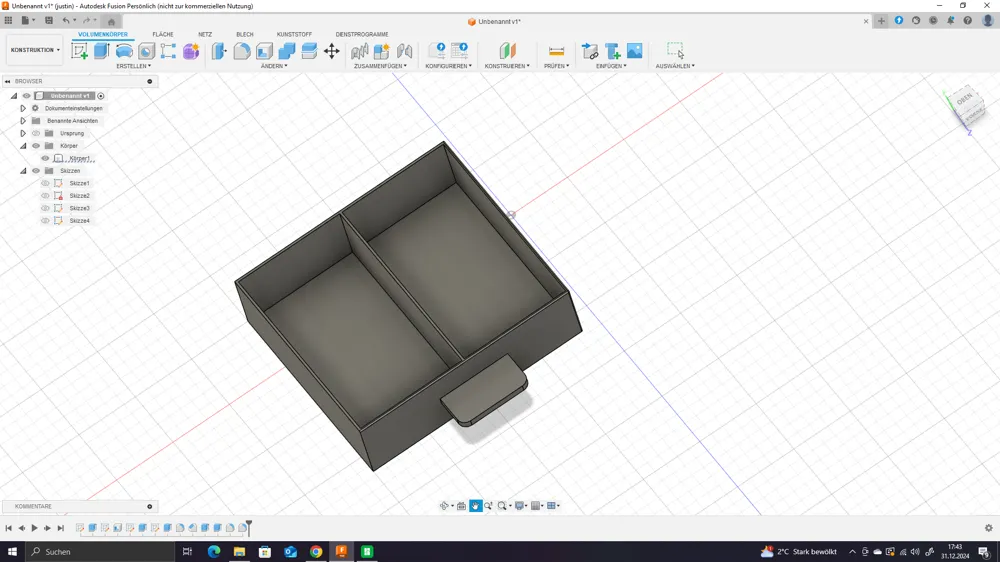Open the configuration table icon
Screen dimensions: 1000x562
coord(459,51)
